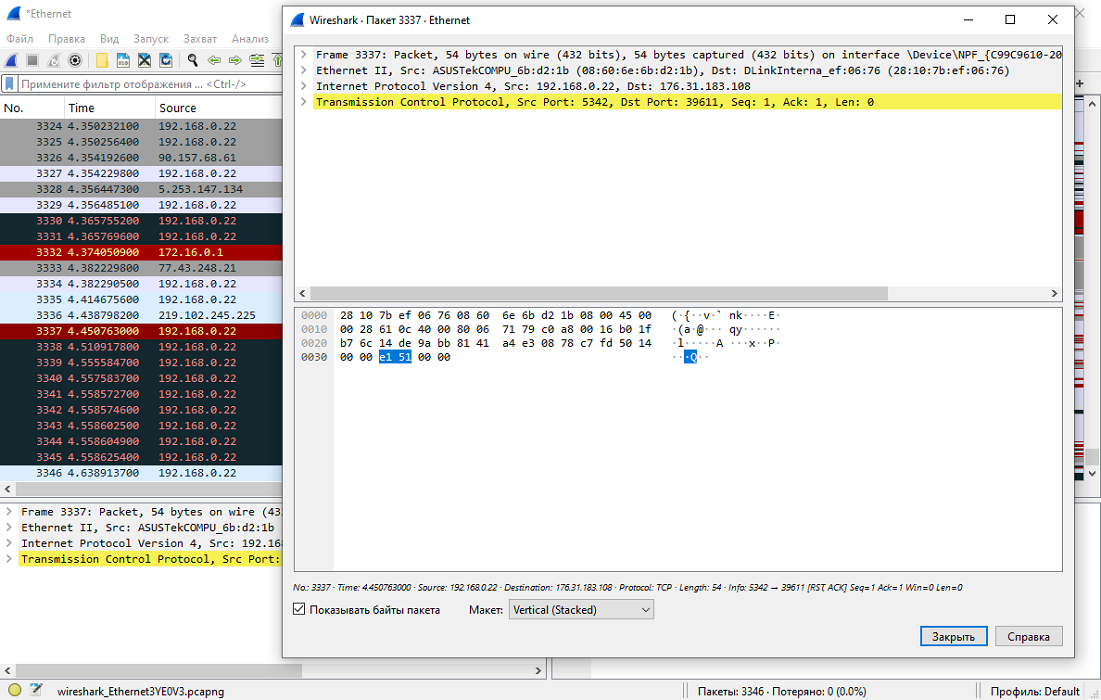Open the Файл menu
1101x700 pixels.
pyautogui.click(x=20, y=39)
